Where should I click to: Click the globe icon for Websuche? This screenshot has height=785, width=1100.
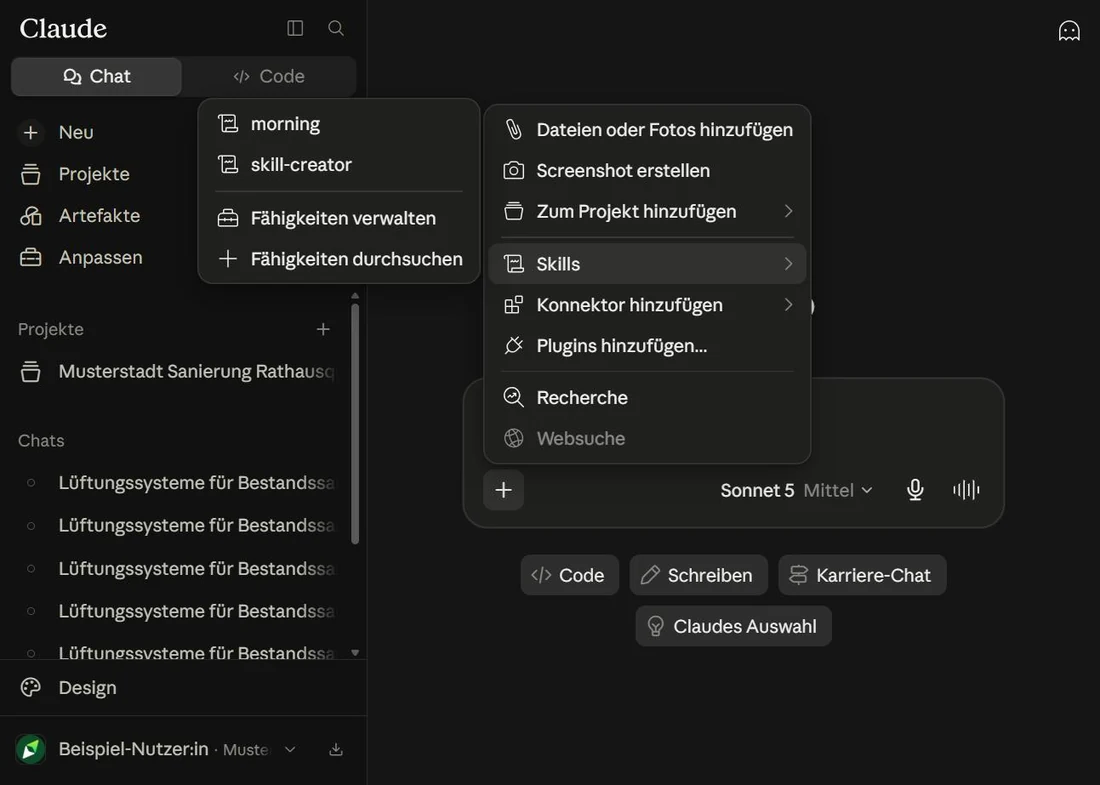(514, 438)
